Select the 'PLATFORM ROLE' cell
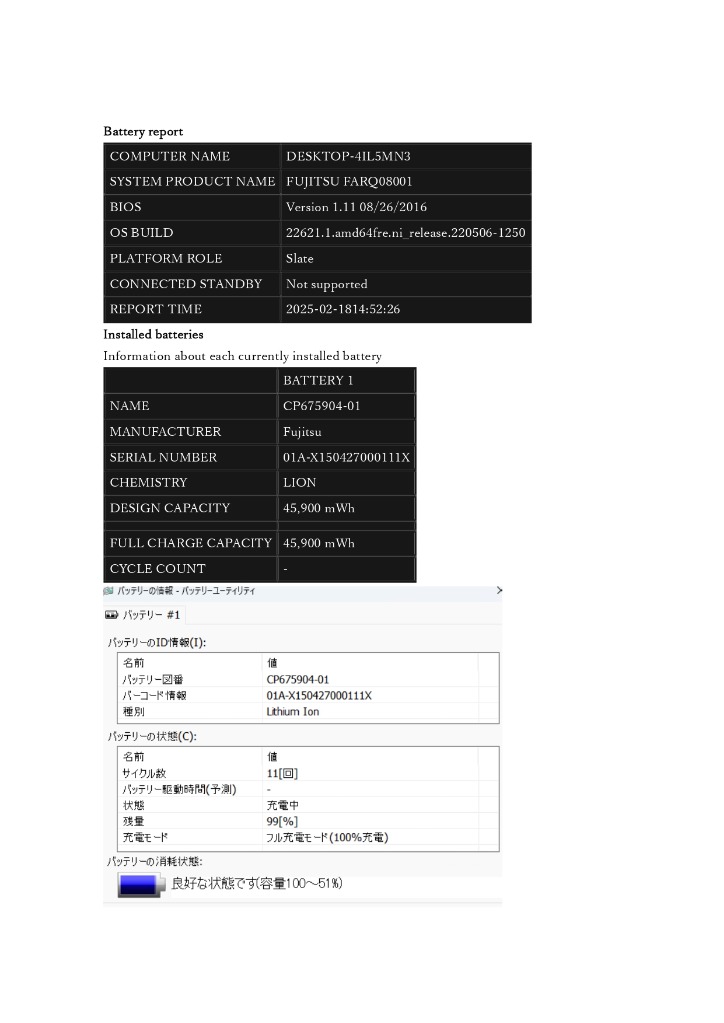This screenshot has width=724, height=1023. coord(192,258)
